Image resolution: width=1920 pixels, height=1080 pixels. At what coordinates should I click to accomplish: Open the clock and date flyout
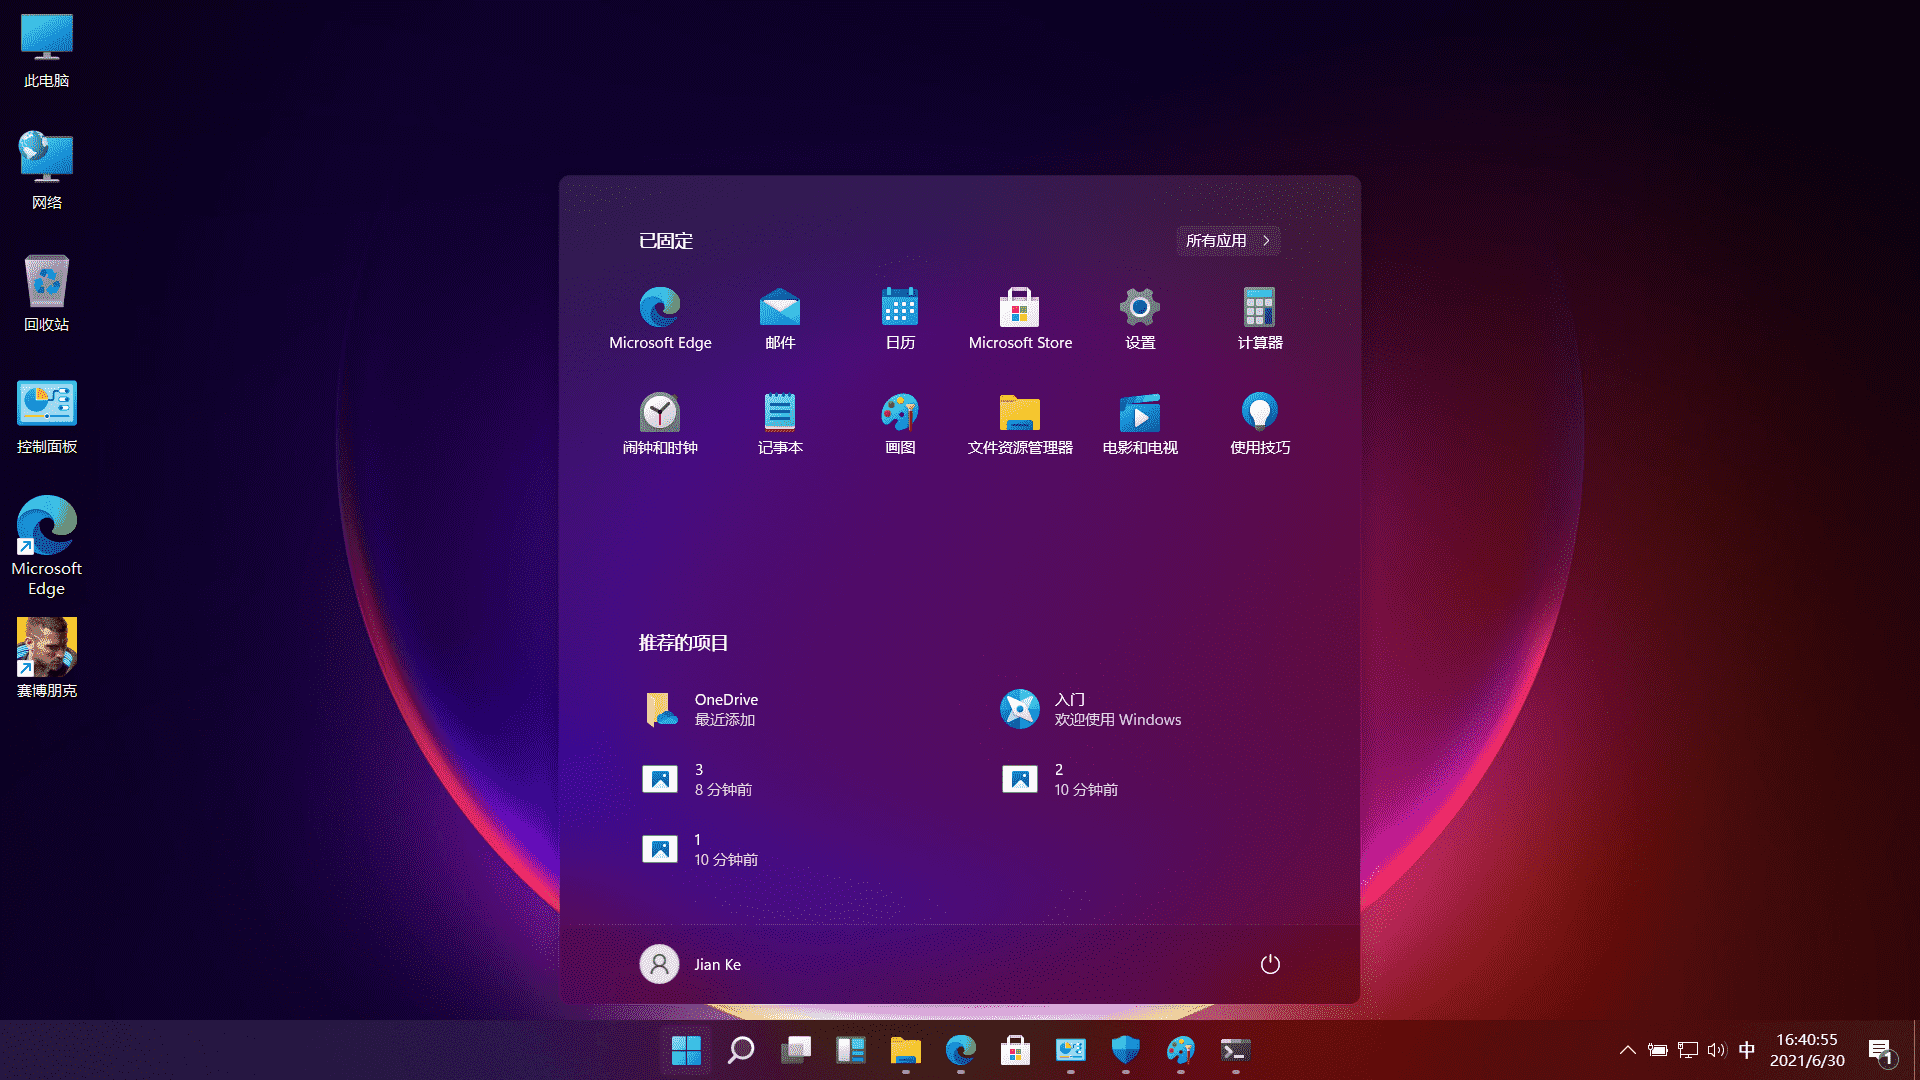[x=1807, y=1050]
